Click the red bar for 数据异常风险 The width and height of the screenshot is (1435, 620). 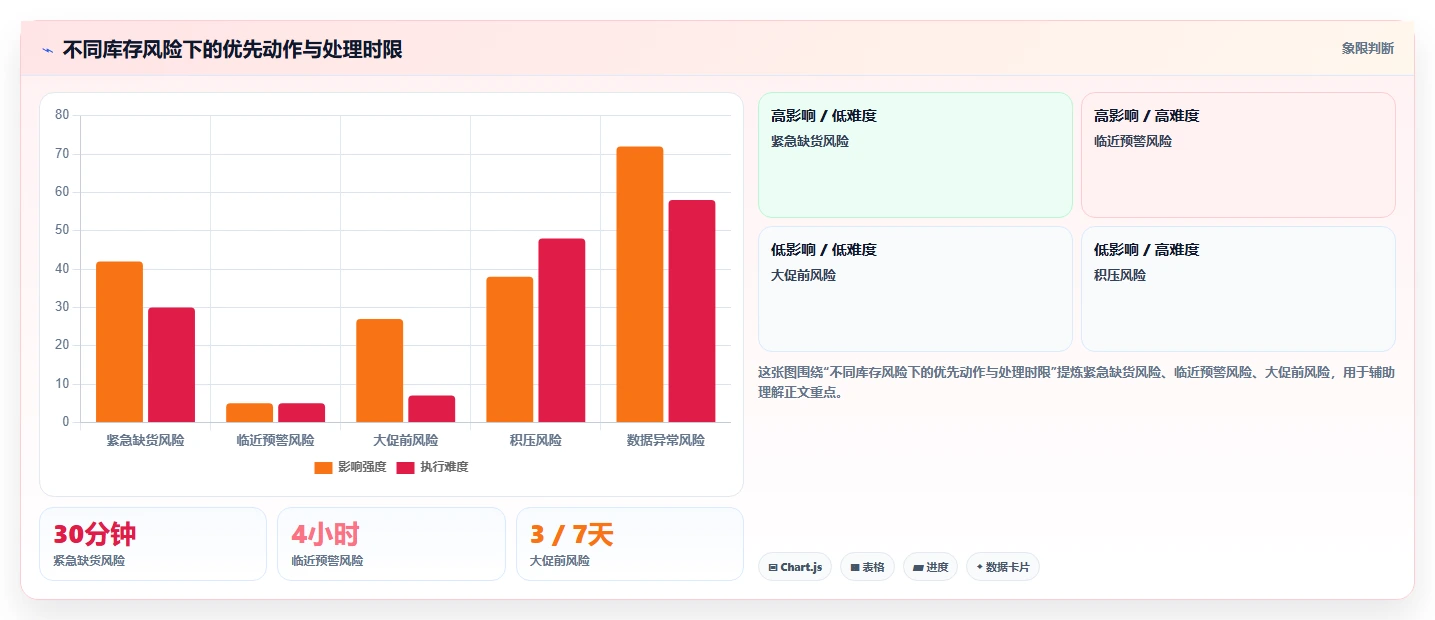coord(692,312)
